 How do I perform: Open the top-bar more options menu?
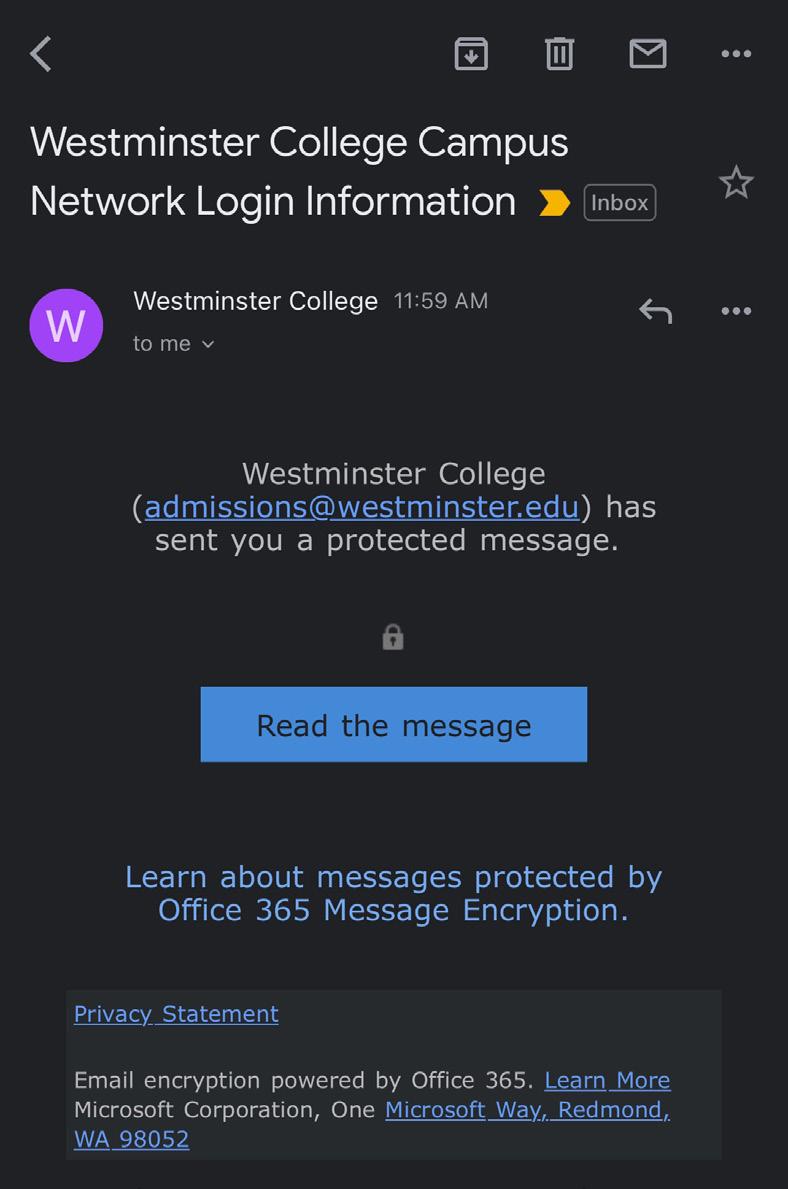(736, 54)
